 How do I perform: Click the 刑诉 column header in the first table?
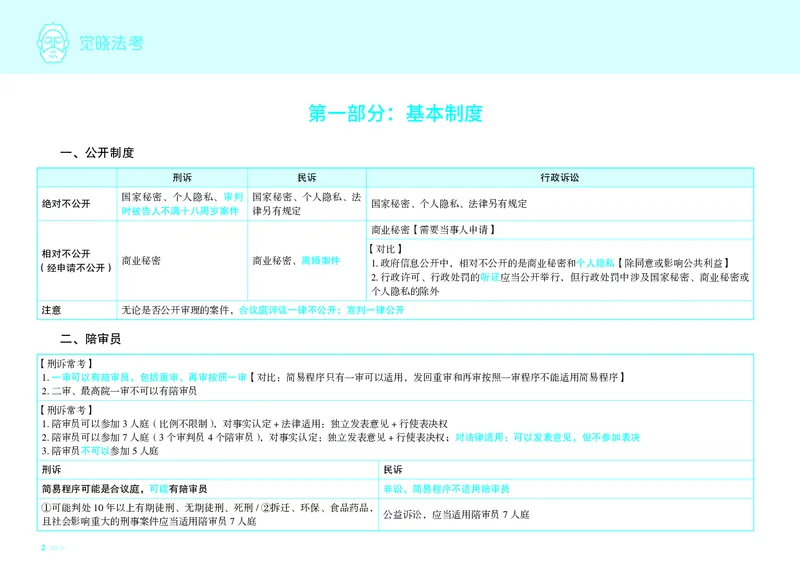coord(182,178)
